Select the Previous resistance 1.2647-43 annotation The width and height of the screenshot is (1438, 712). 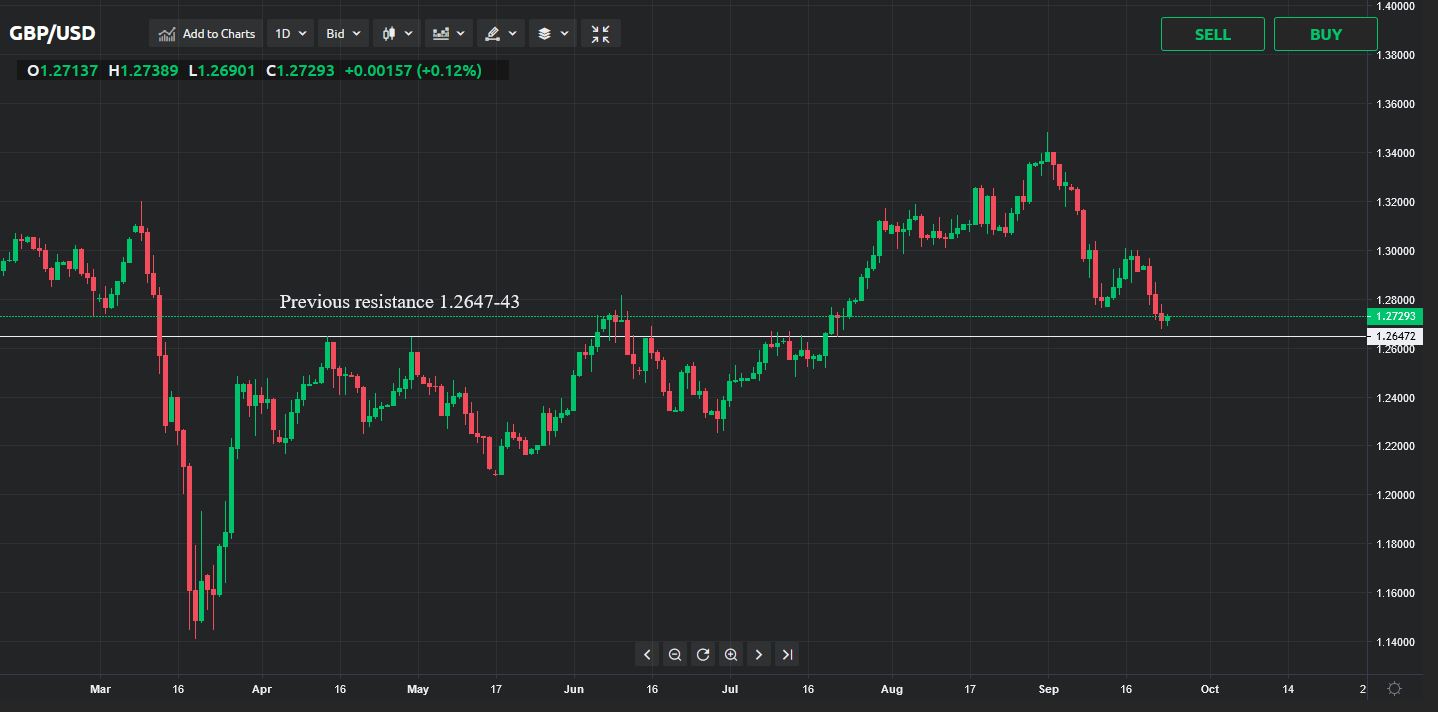[399, 301]
